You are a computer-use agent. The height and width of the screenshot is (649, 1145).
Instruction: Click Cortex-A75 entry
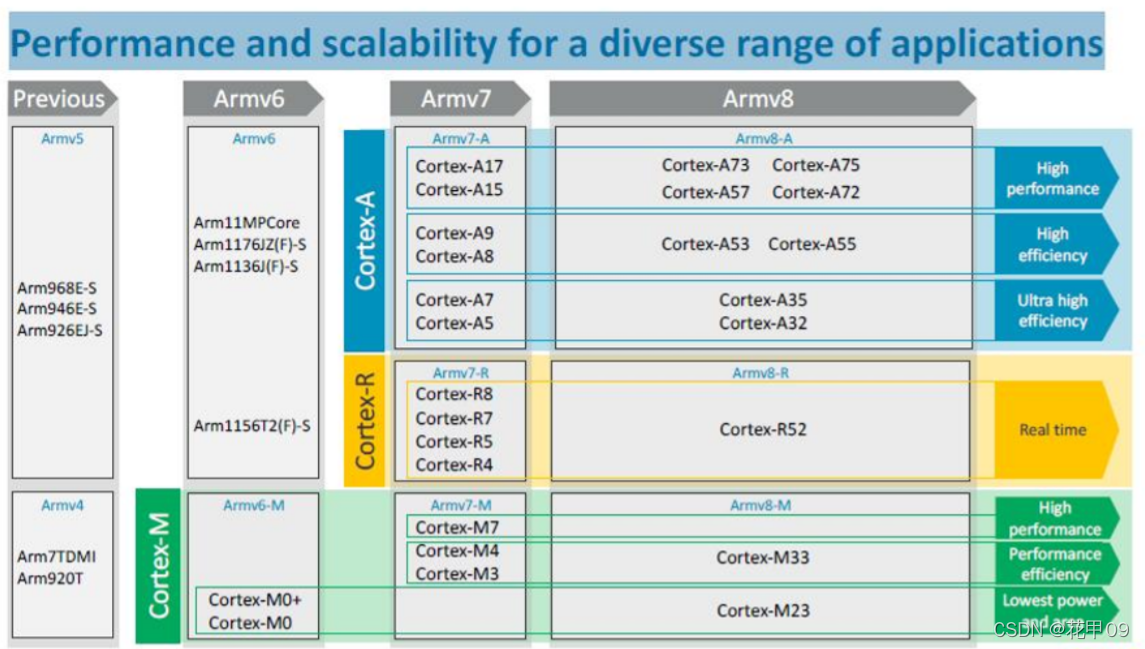point(816,166)
